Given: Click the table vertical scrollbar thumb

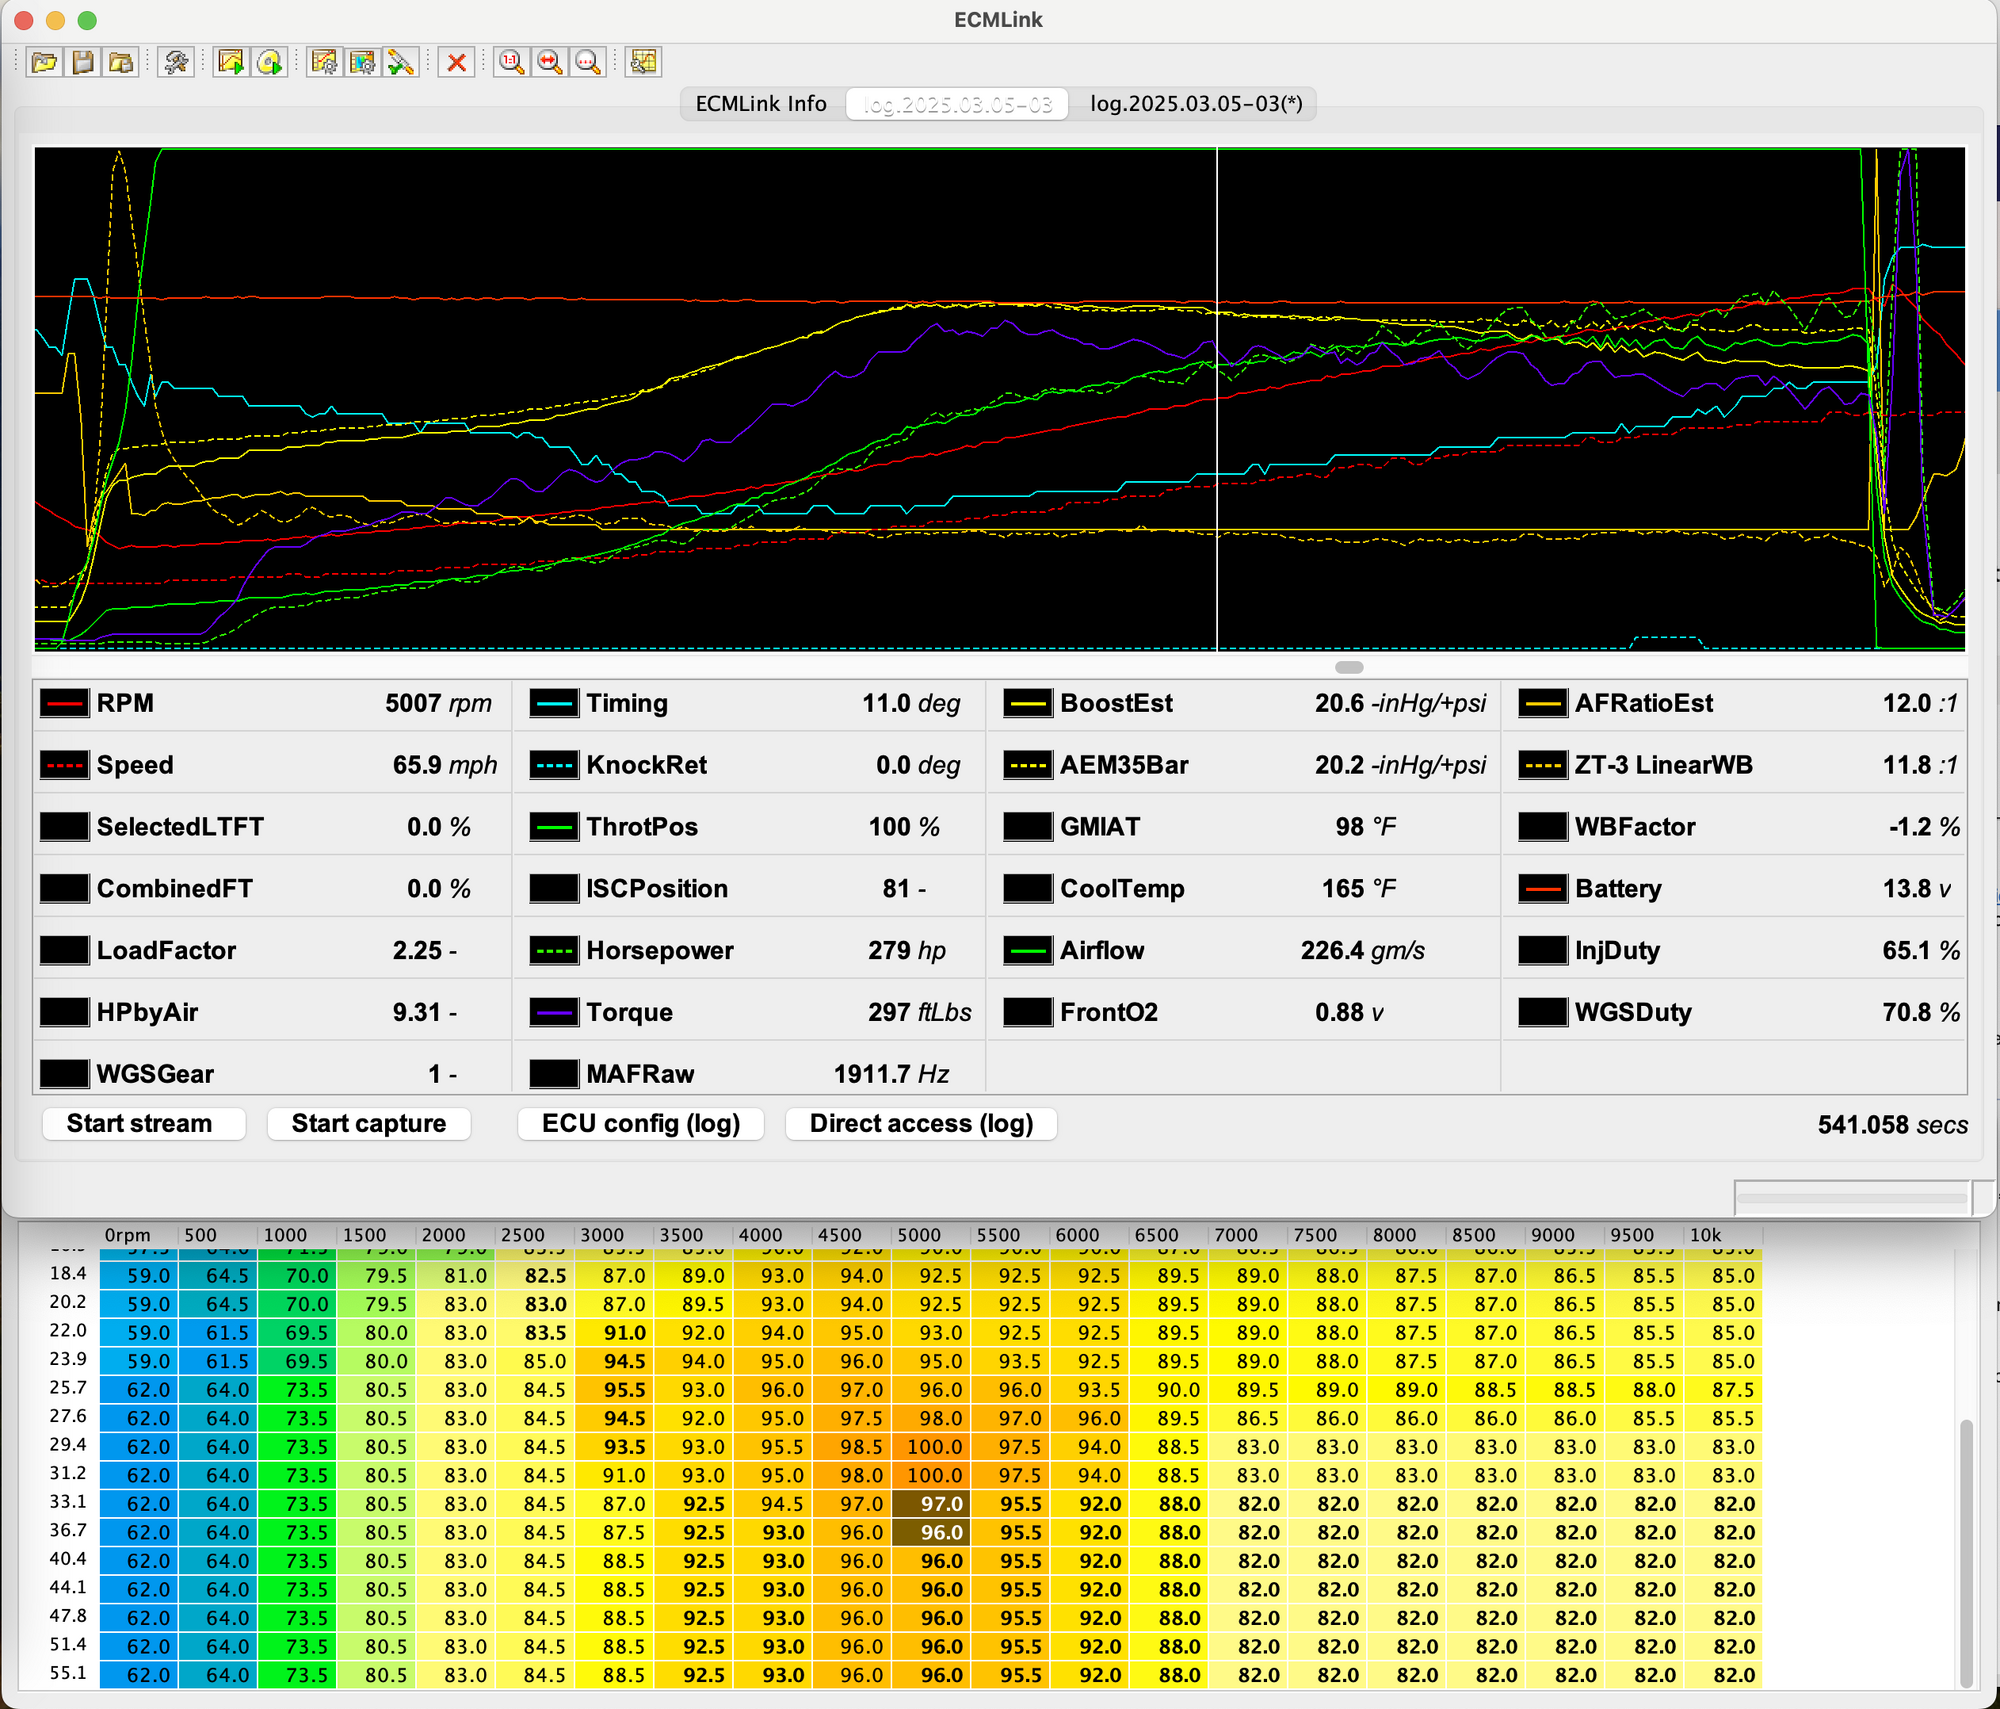Looking at the screenshot, I should click(x=1966, y=1553).
